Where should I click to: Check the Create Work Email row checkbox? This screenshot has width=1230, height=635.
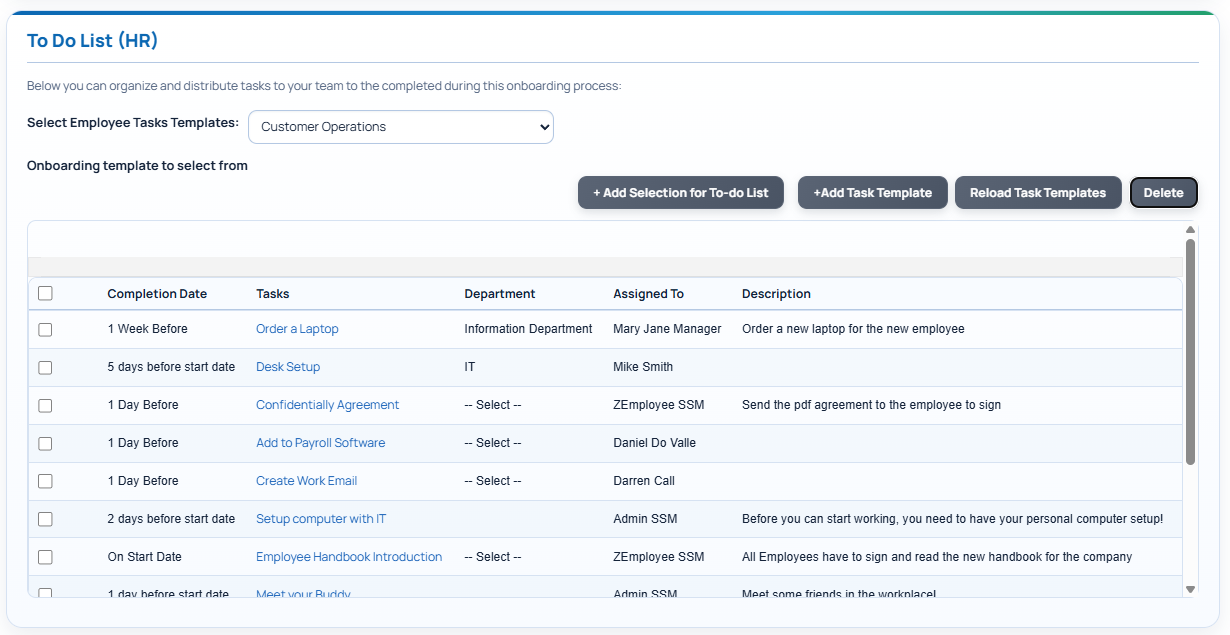click(45, 481)
